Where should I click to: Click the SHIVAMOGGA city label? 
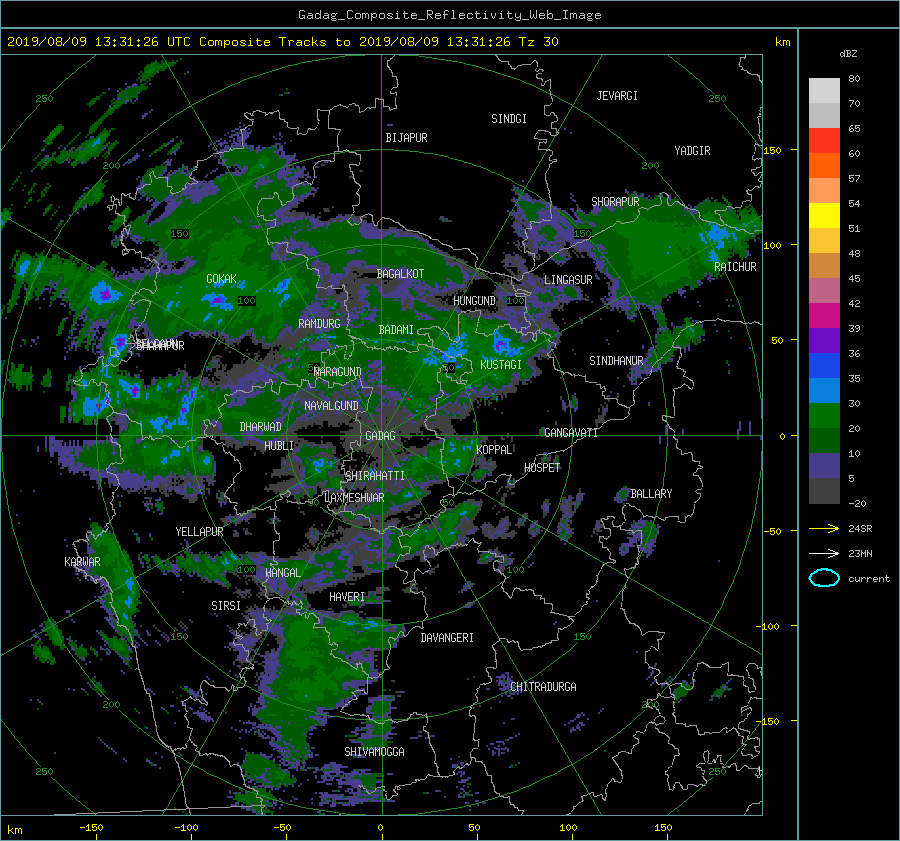coord(374,752)
